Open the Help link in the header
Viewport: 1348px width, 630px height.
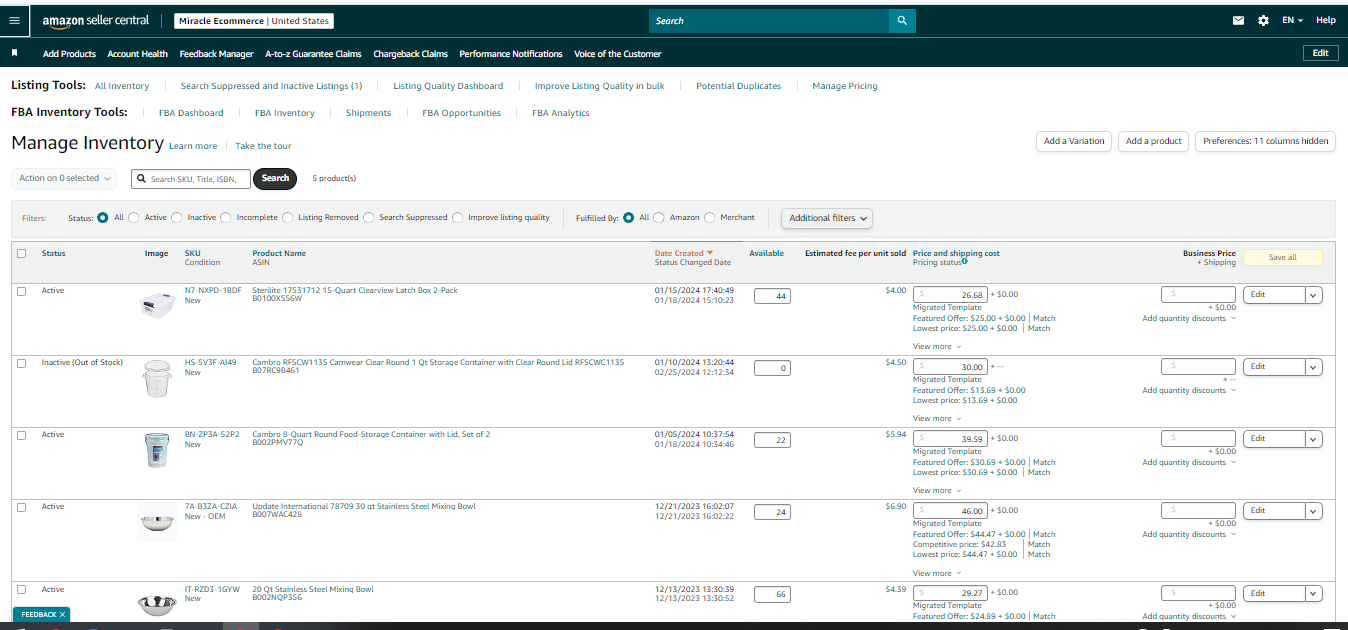[1325, 20]
